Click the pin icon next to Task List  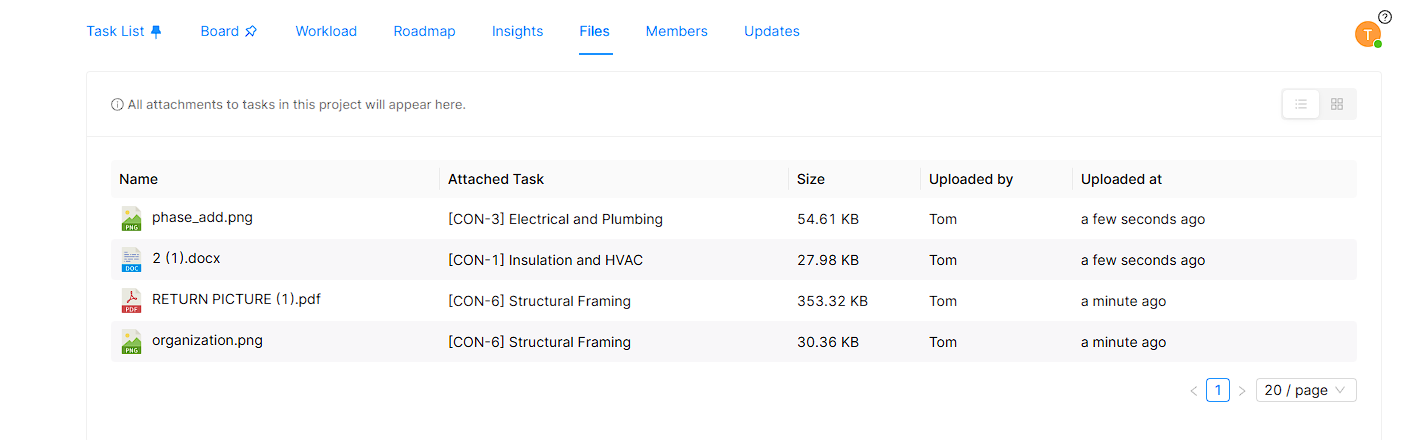point(155,31)
